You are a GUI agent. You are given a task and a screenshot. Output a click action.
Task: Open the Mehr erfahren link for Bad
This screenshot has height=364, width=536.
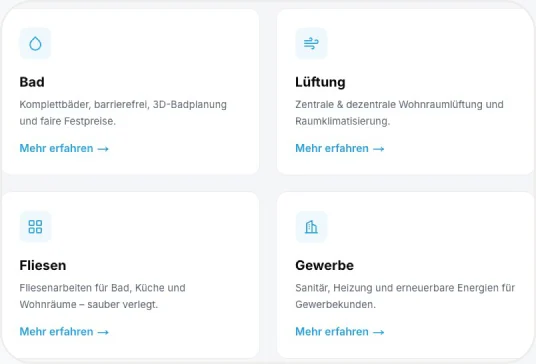64,148
